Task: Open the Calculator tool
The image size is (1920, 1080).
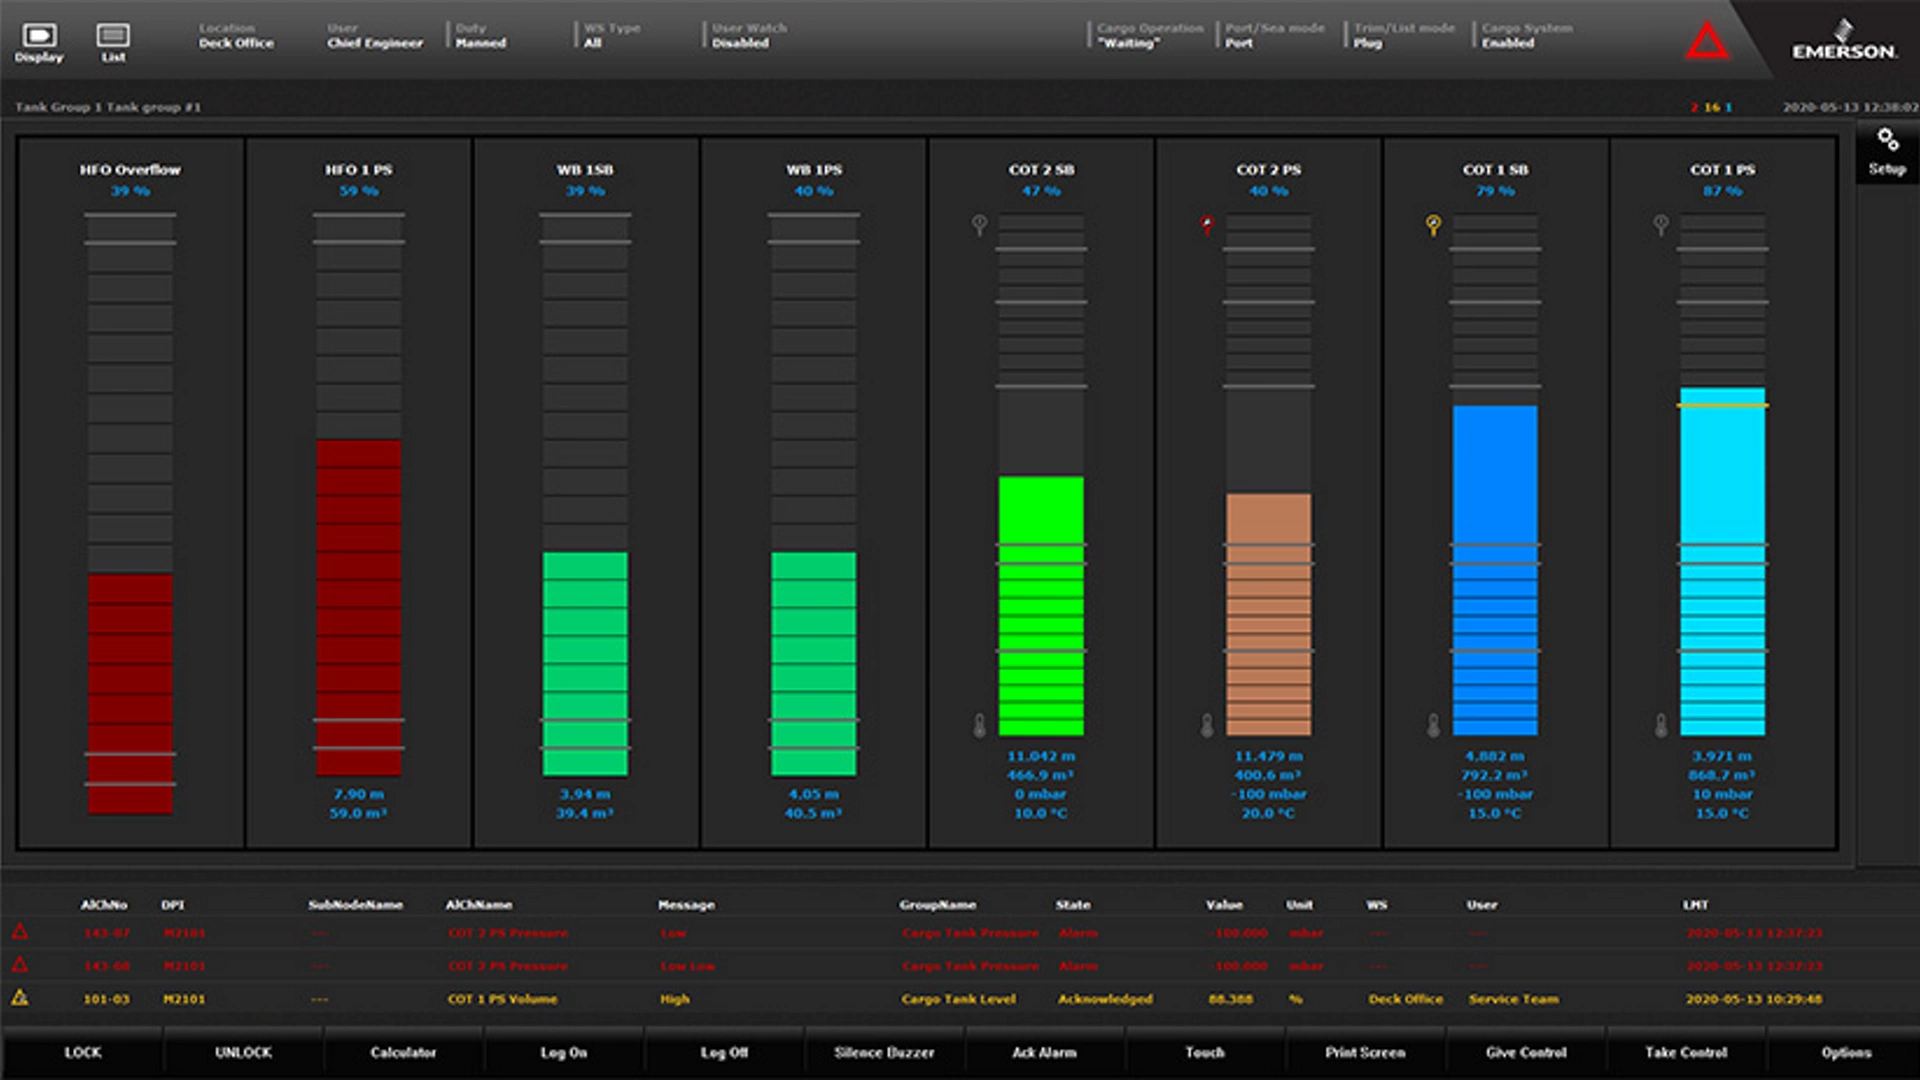Action: point(403,1052)
